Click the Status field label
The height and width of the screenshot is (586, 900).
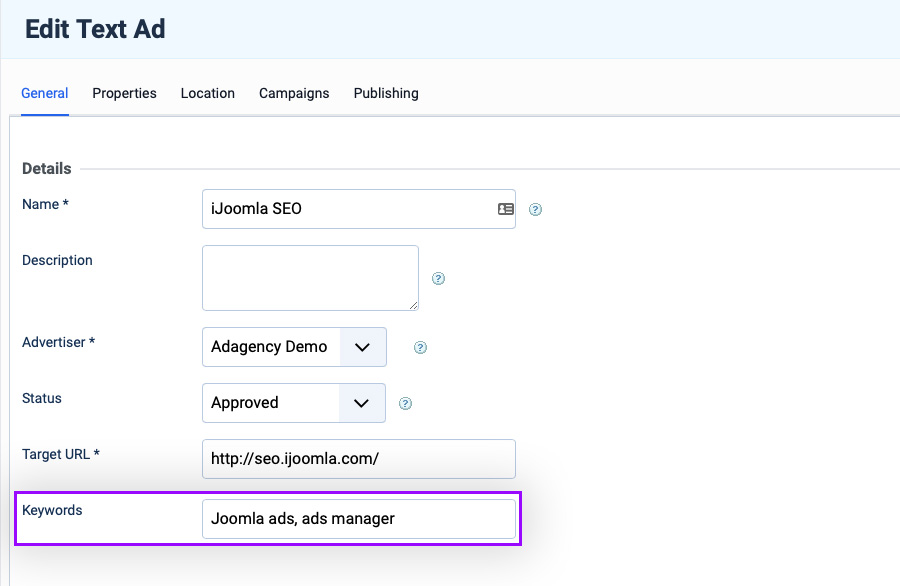point(42,398)
